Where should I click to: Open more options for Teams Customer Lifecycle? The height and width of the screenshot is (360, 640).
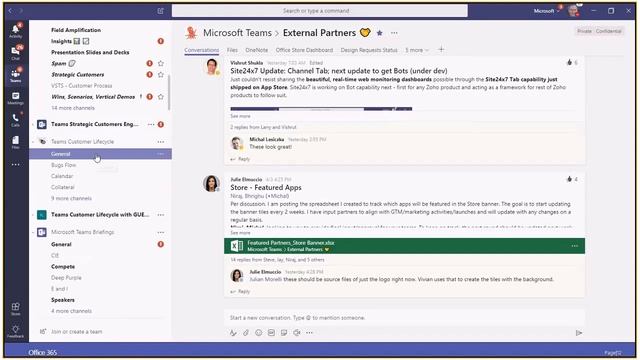pyautogui.click(x=161, y=142)
